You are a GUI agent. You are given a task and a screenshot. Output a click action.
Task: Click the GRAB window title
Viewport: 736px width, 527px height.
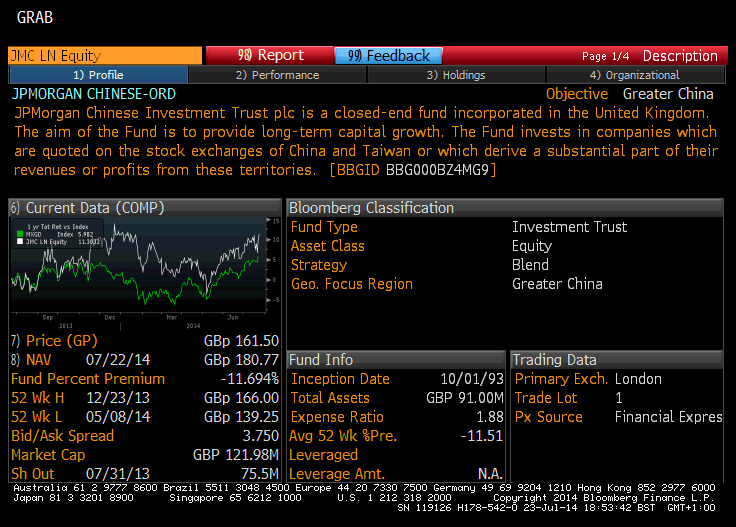coord(35,18)
